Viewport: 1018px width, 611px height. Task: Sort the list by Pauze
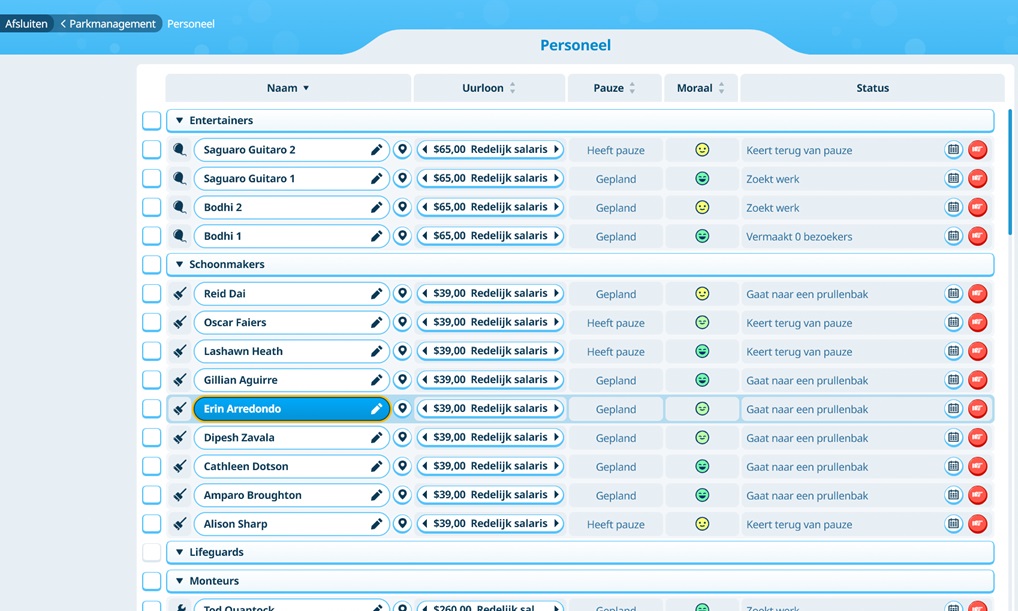coord(614,88)
